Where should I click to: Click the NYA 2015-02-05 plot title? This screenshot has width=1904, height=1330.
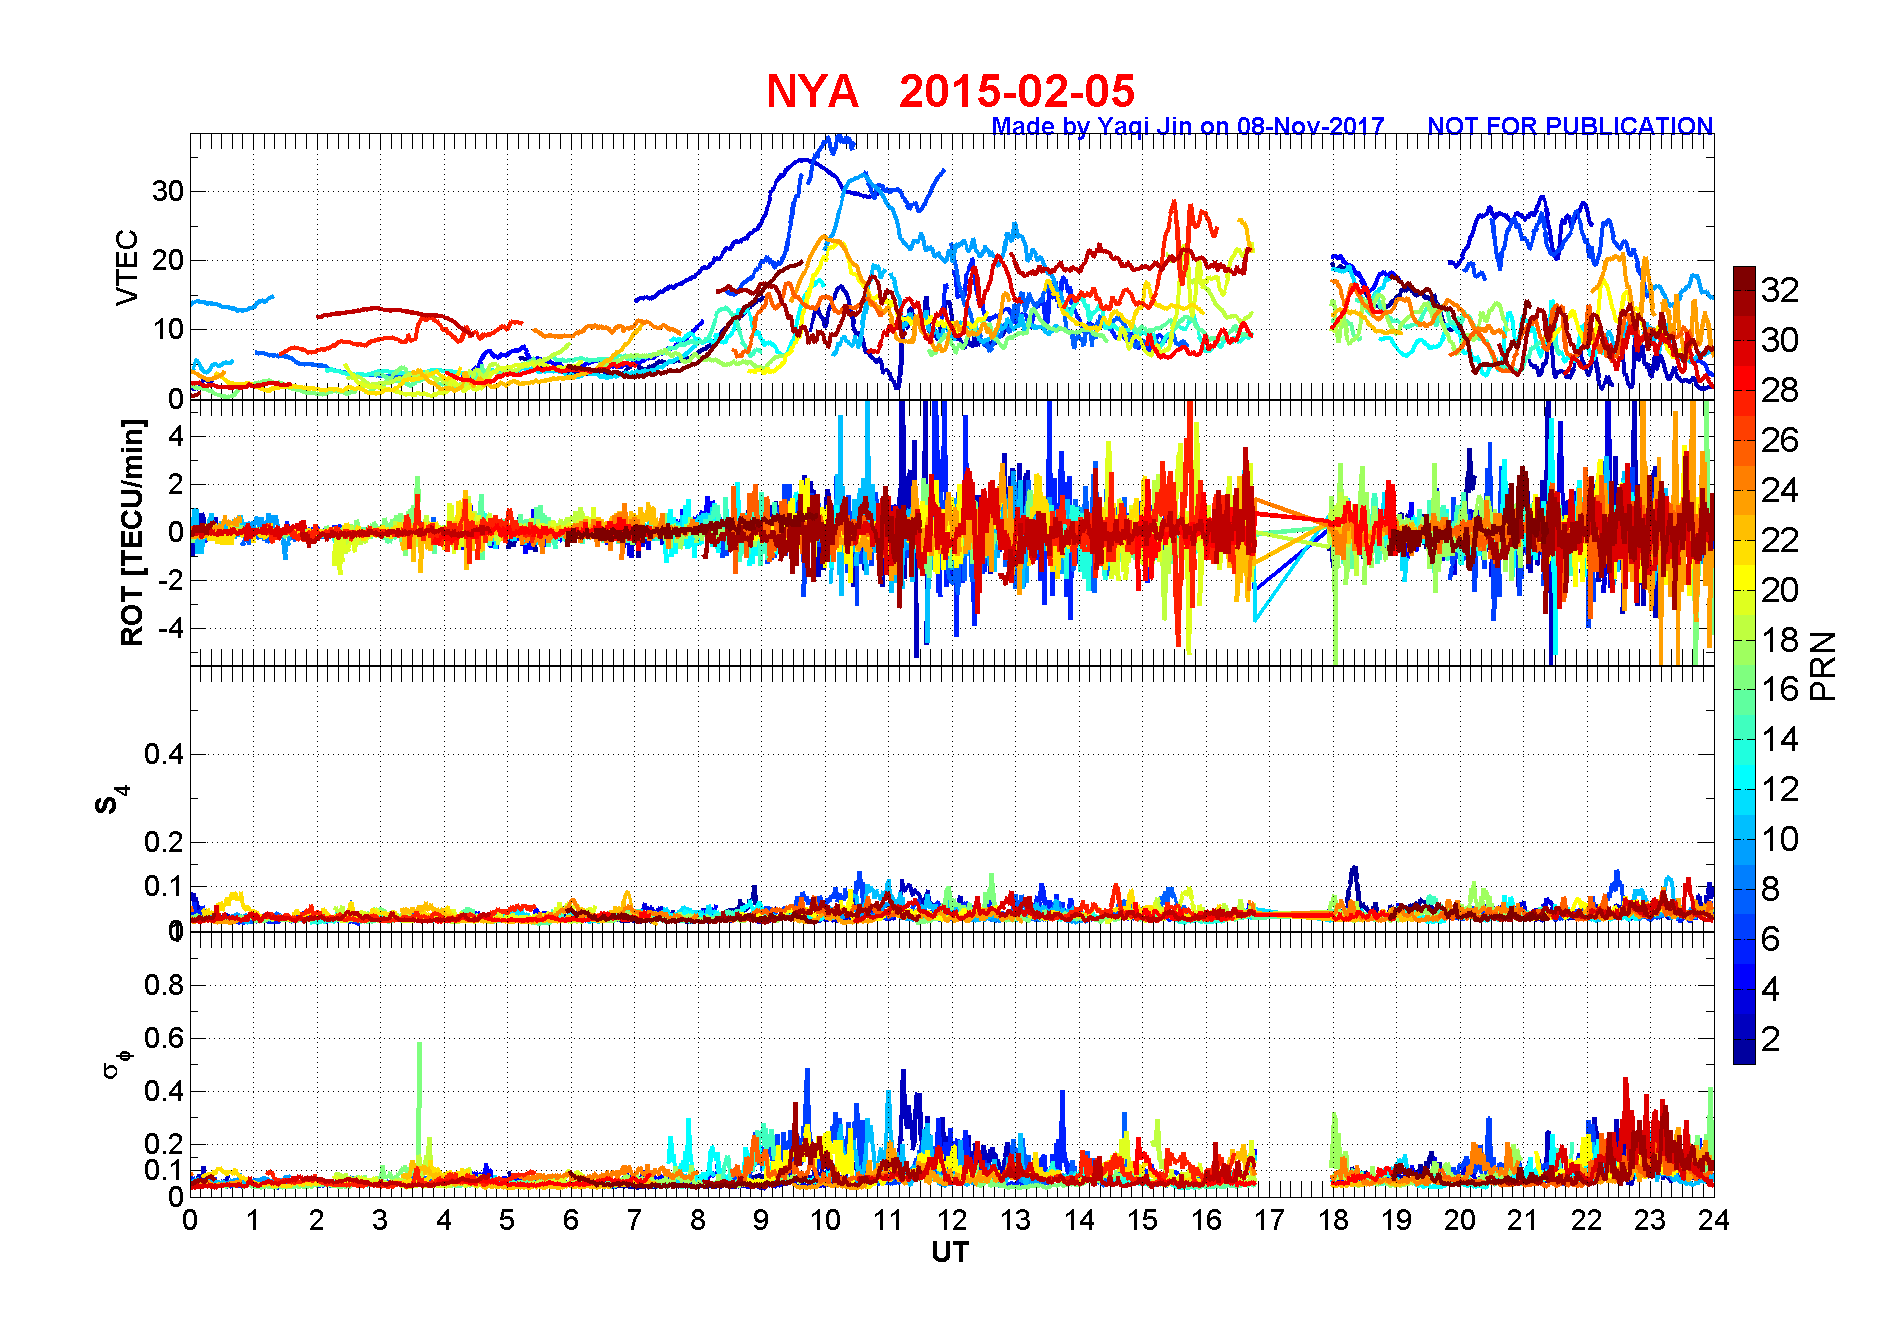950,91
